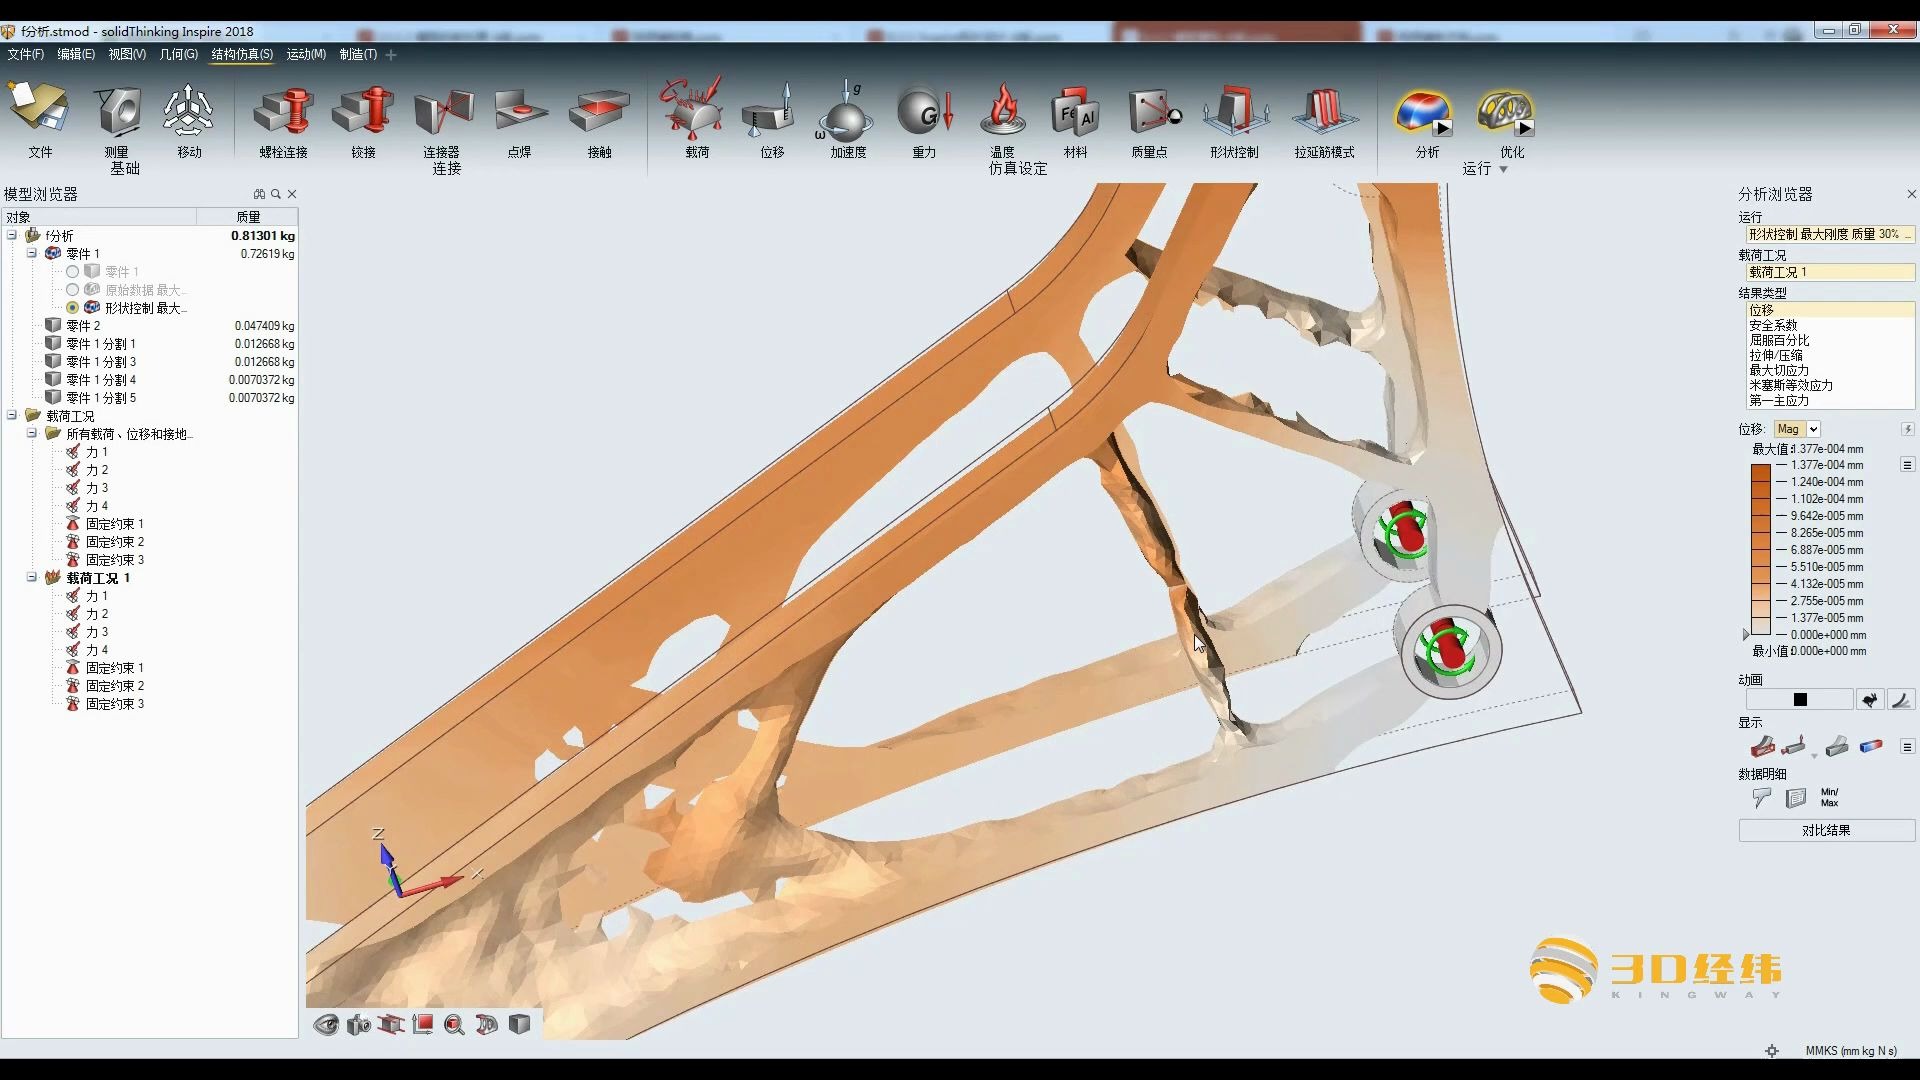
Task: Select the 加速度 (Acceleration) tool
Action: point(846,110)
